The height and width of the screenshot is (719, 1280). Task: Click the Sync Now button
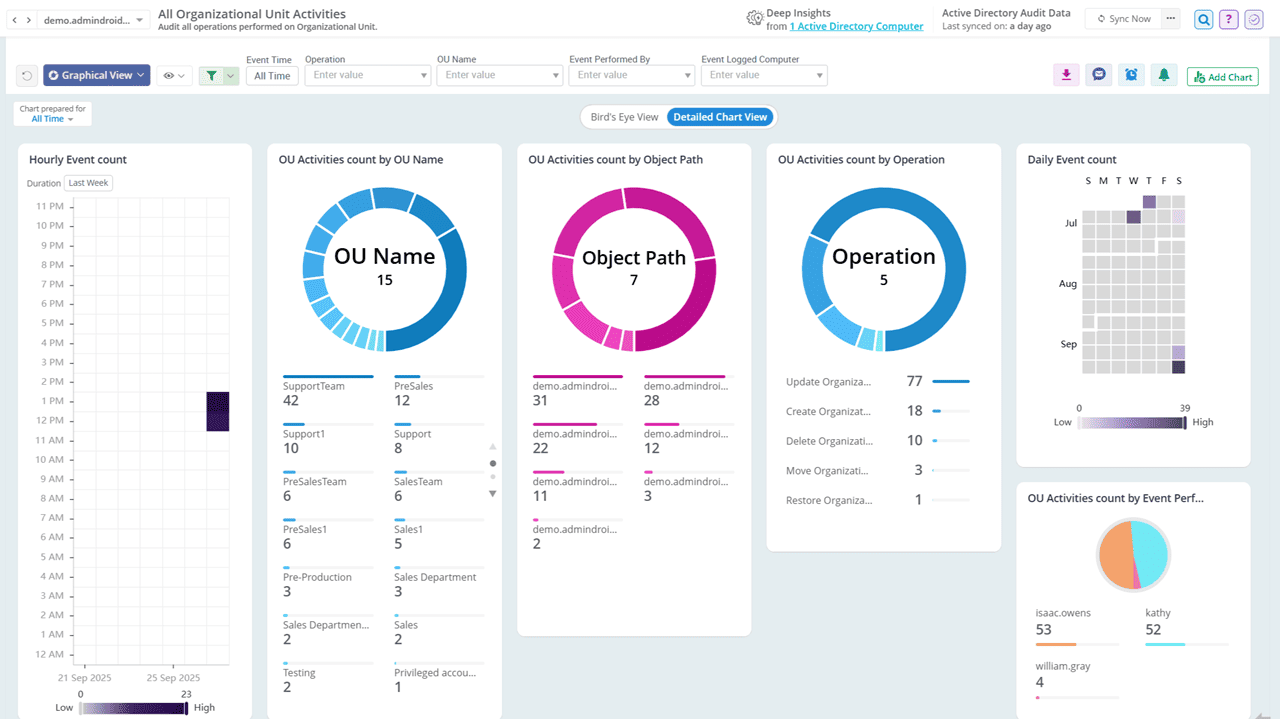click(x=1123, y=19)
